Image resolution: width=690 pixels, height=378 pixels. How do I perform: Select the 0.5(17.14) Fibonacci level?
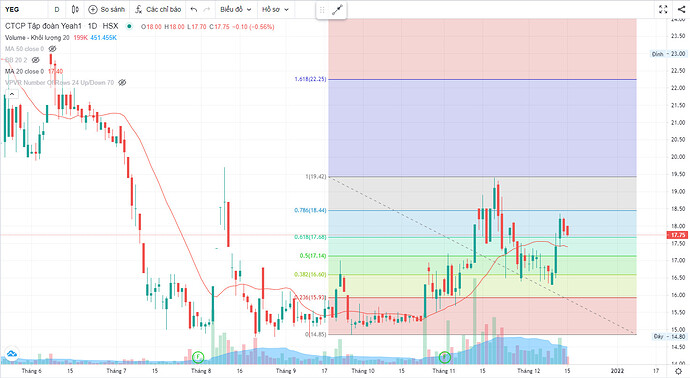[313, 256]
